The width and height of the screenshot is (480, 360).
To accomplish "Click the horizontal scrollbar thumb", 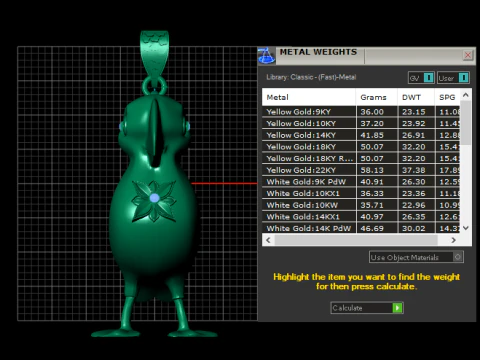I will [x=356, y=240].
